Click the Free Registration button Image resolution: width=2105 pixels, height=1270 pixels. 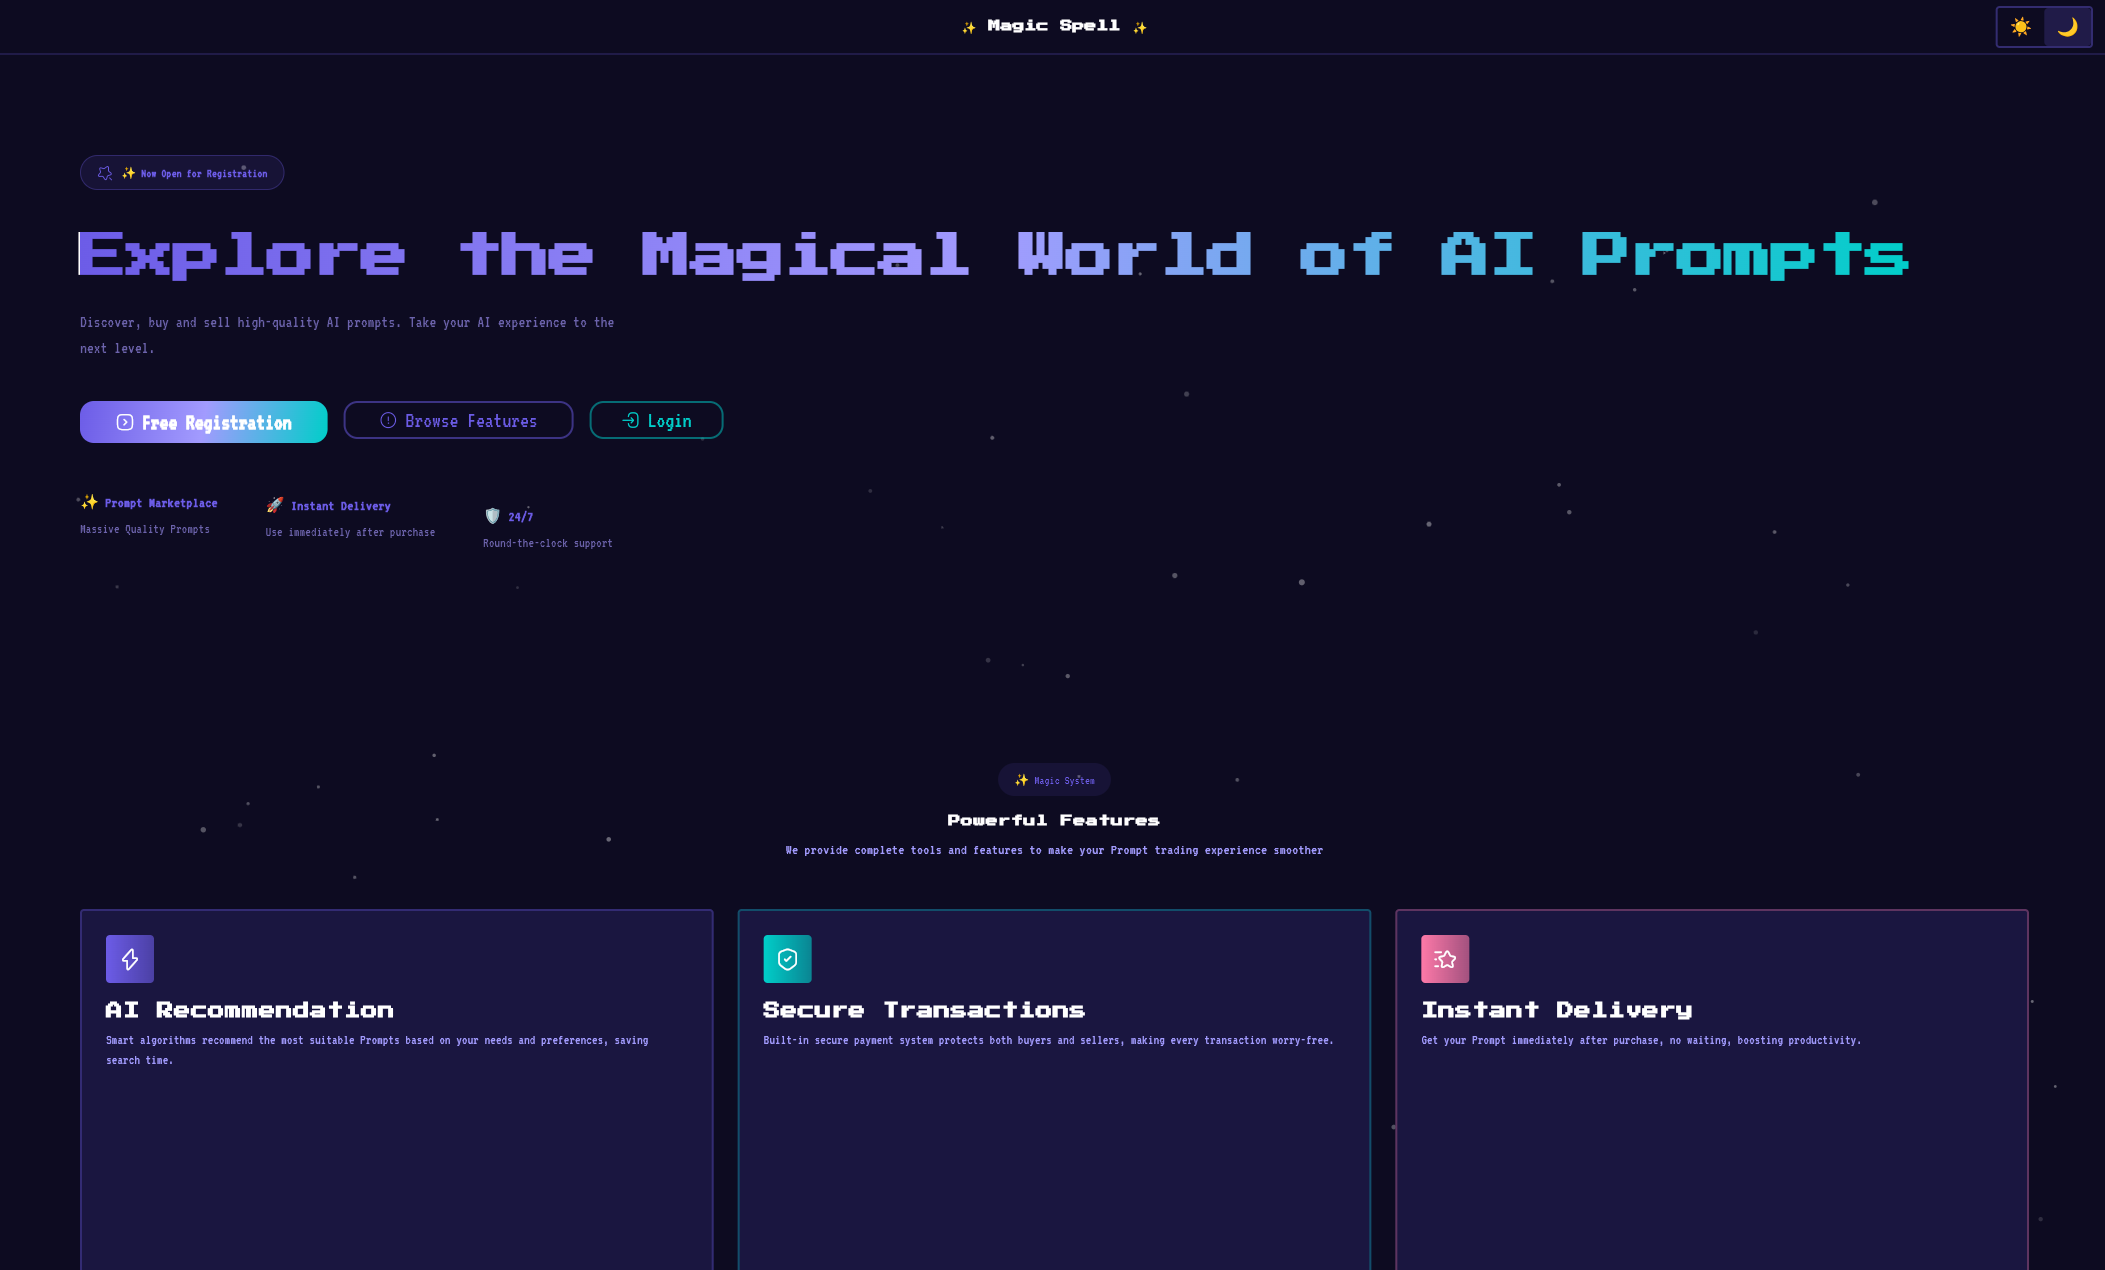203,422
